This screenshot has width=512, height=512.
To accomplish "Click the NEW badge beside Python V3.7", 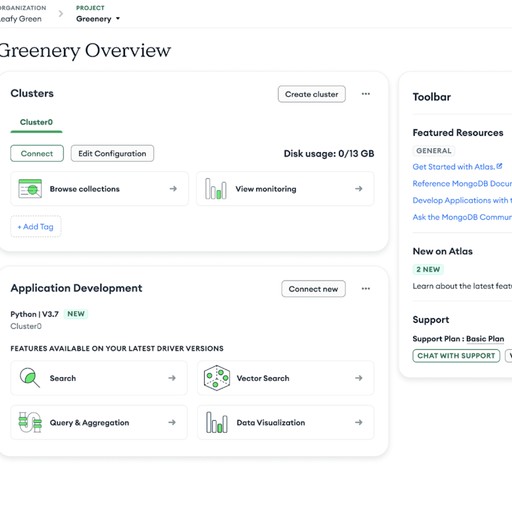I will [x=76, y=314].
